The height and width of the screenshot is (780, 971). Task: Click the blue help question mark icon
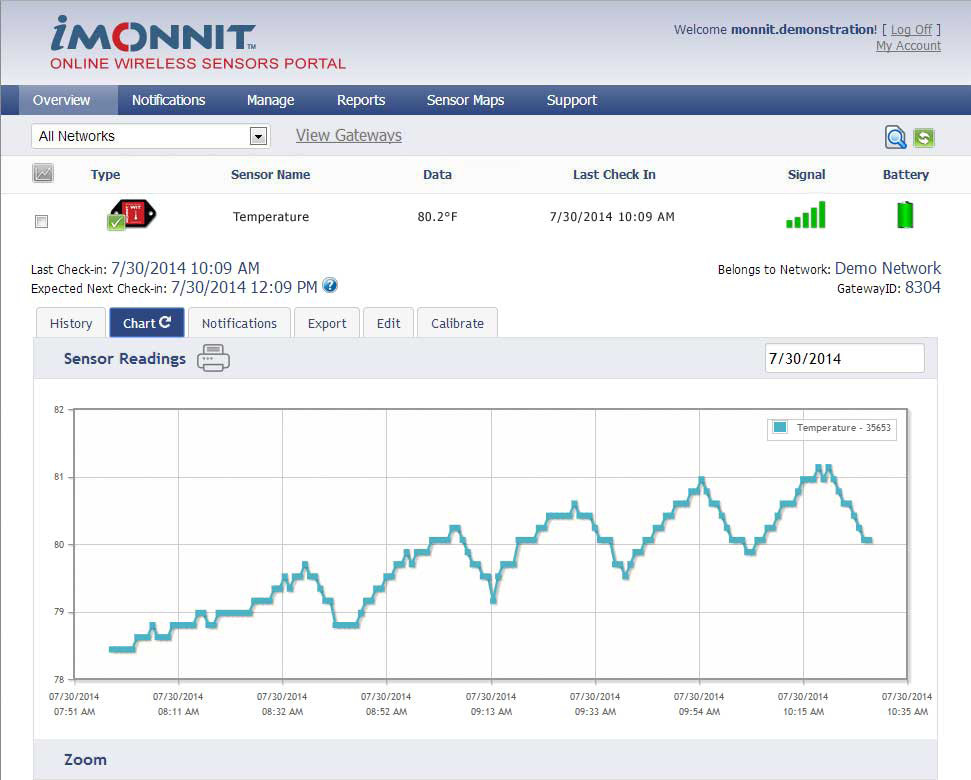click(x=330, y=285)
